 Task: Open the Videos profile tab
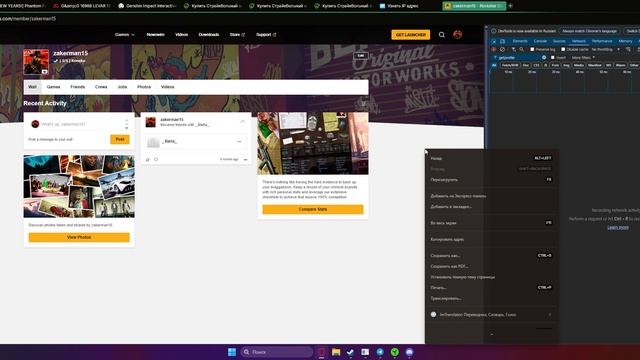[167, 87]
